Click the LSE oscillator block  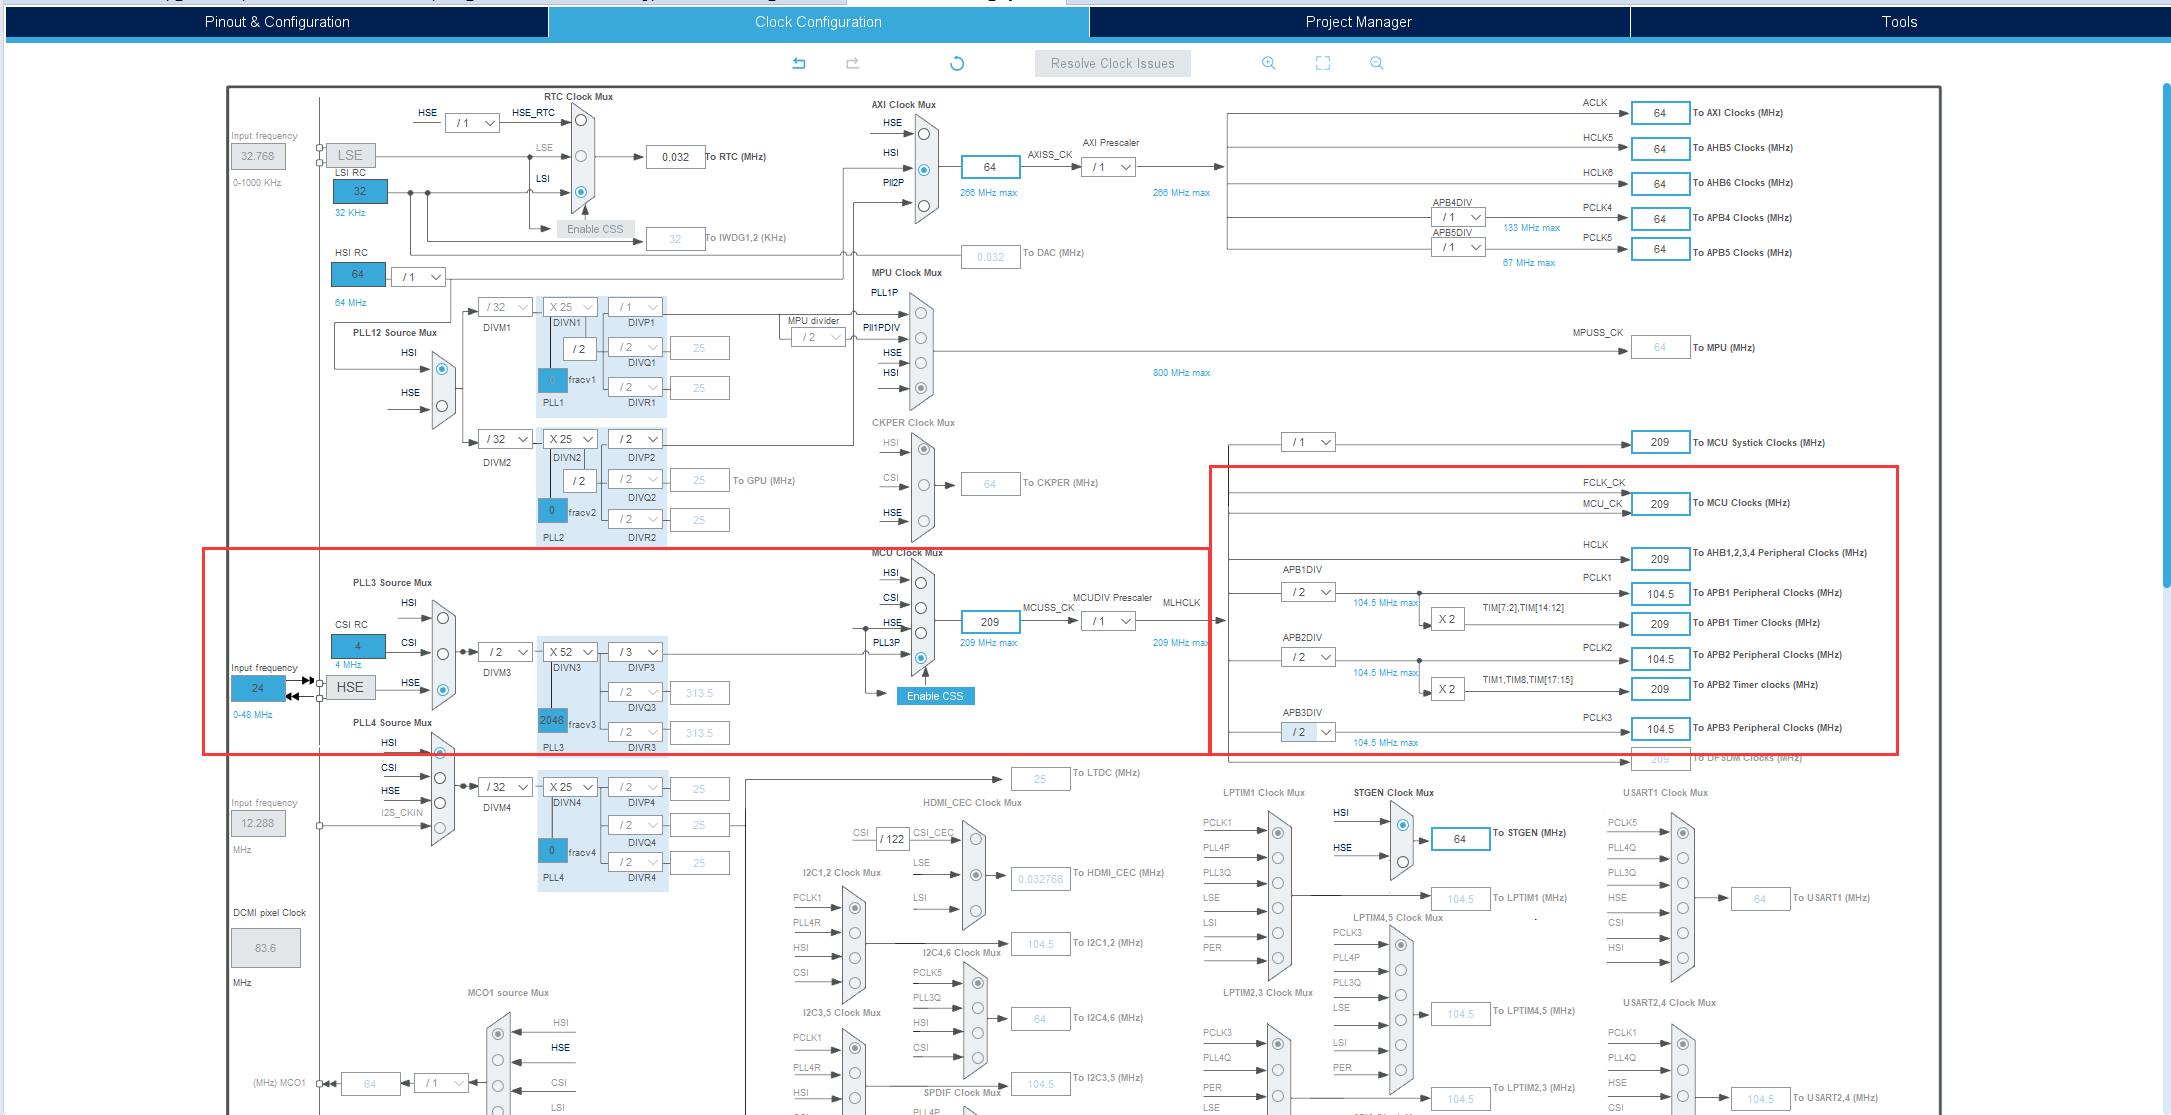pos(350,155)
